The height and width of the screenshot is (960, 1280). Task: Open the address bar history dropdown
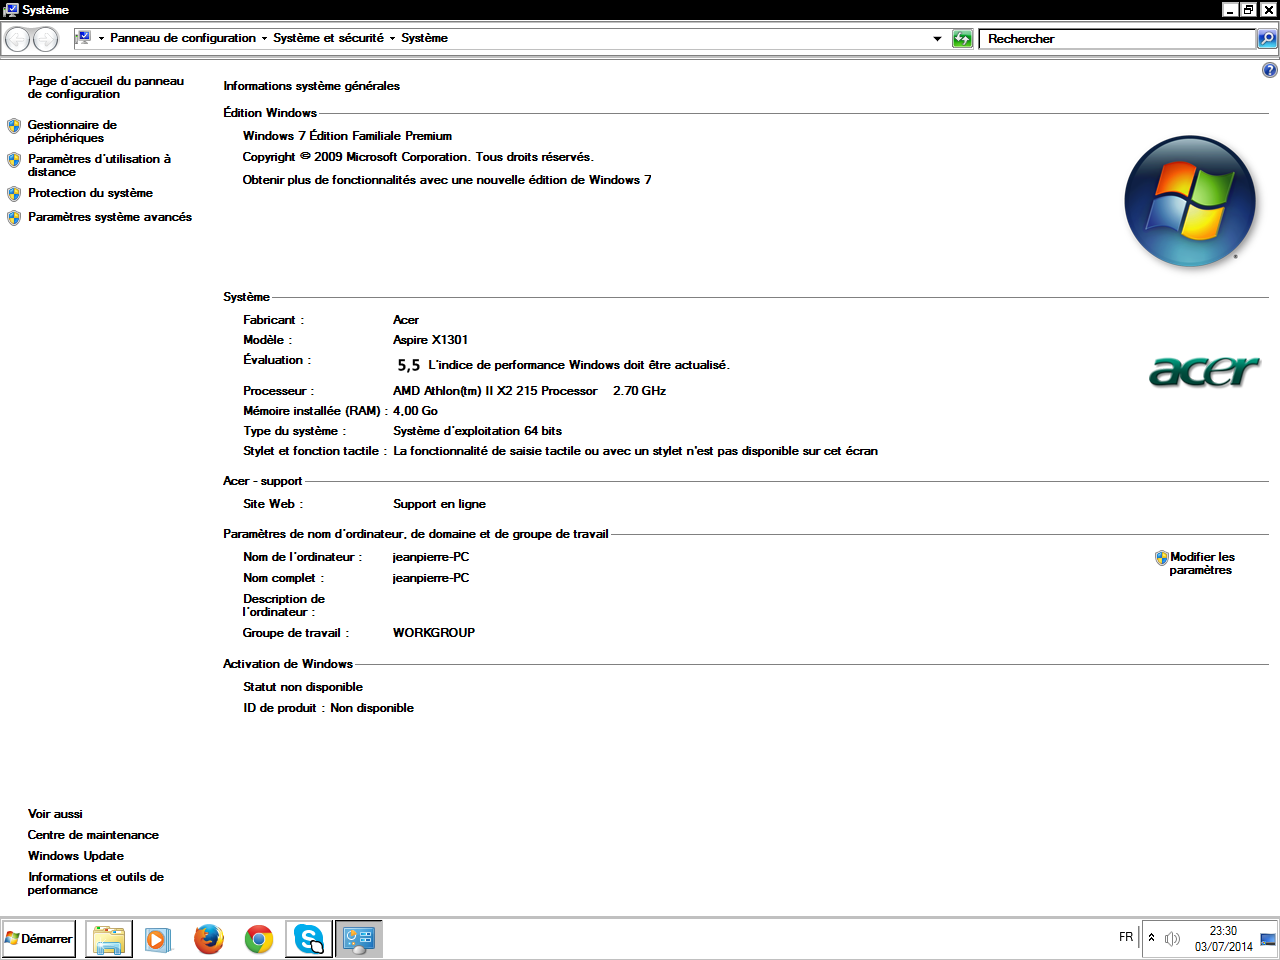[x=937, y=39]
